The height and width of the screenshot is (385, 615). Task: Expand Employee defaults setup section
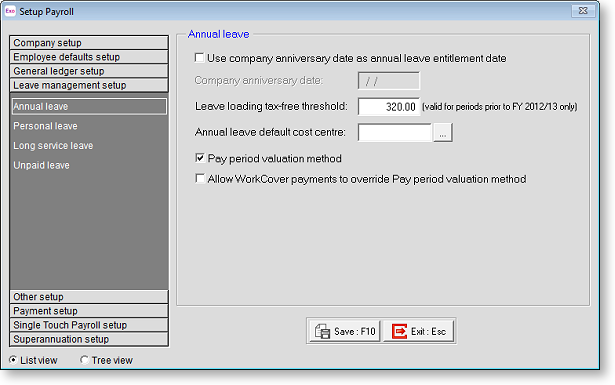89,57
